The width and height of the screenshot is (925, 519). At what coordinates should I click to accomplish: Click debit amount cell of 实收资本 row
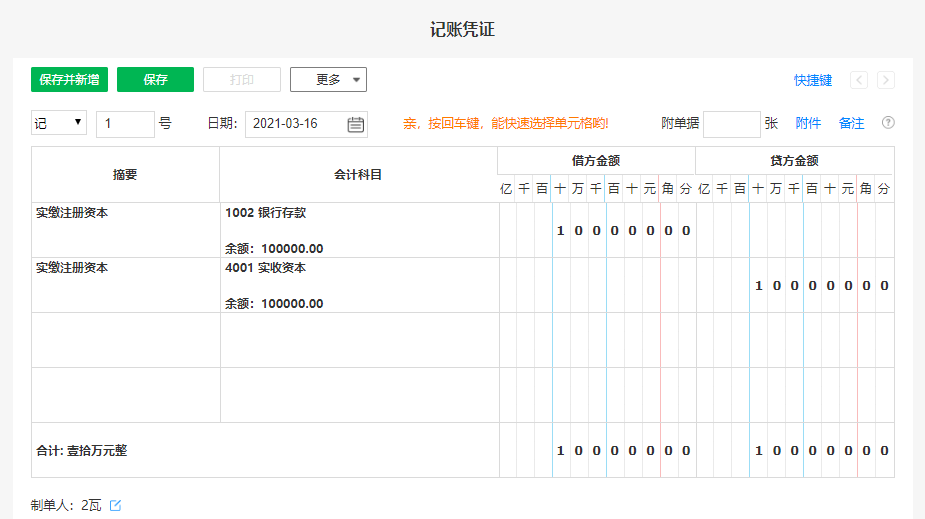click(597, 285)
